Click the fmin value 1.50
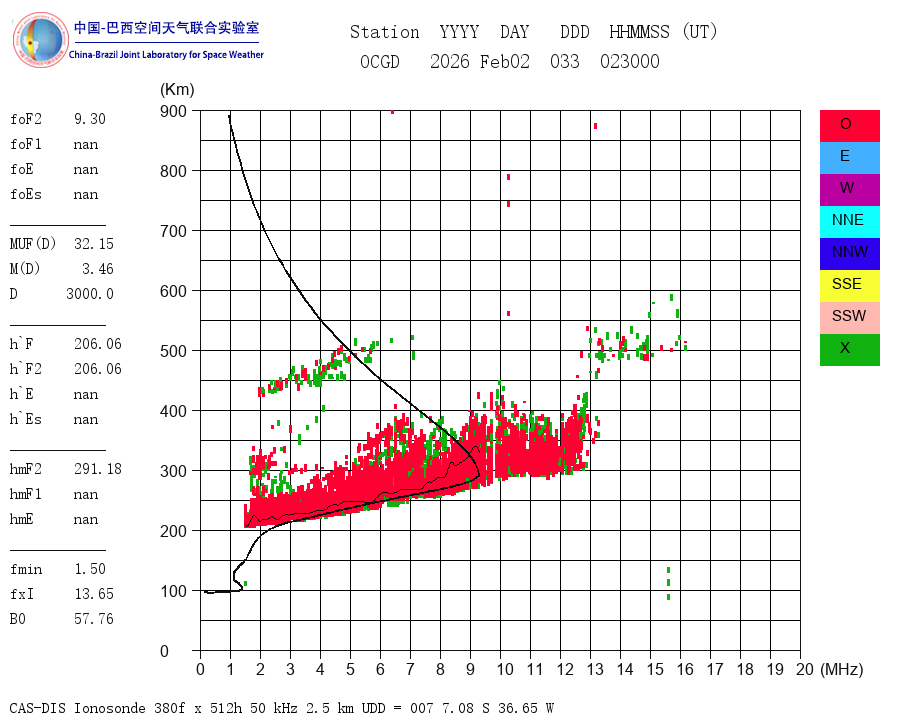Screen dimensions: 900x720 pos(89,569)
